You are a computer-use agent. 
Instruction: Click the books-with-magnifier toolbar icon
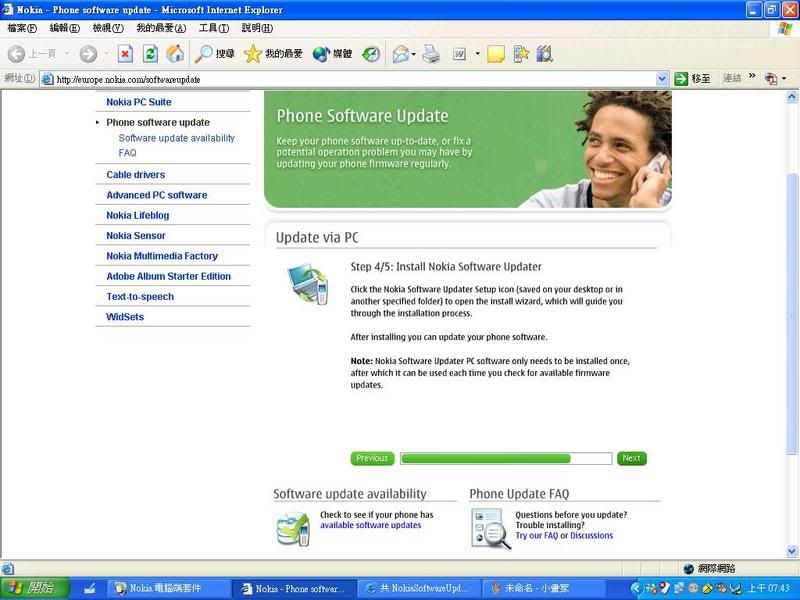[545, 54]
